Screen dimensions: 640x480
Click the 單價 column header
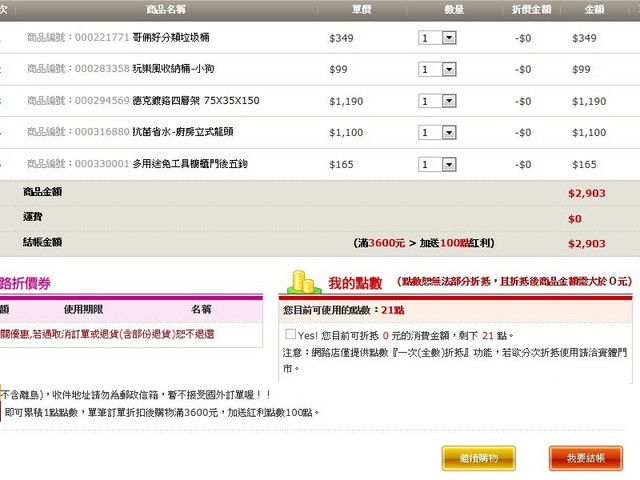(362, 9)
